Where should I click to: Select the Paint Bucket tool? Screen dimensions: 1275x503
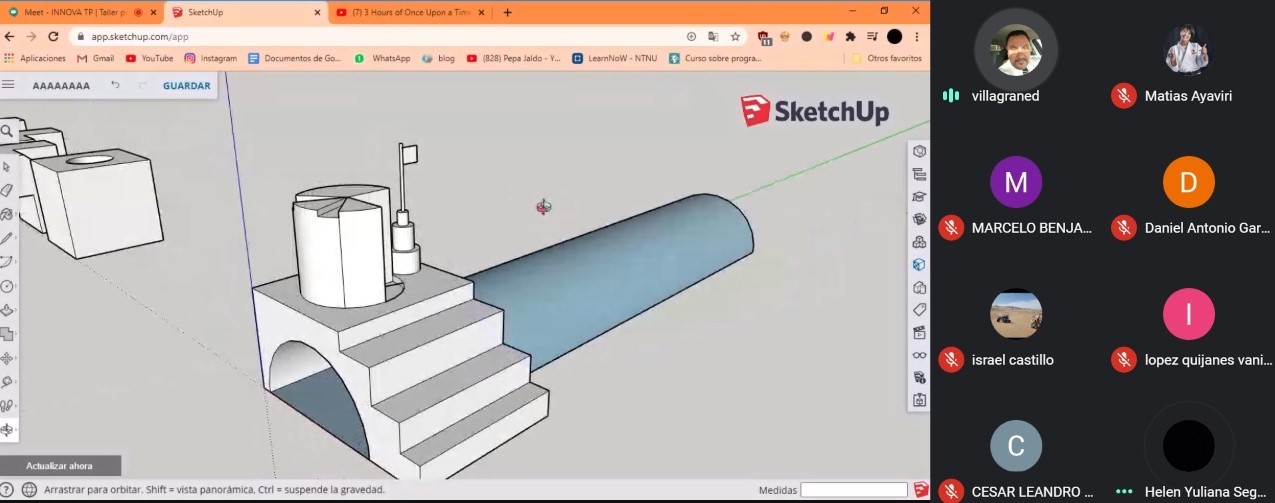pos(7,214)
